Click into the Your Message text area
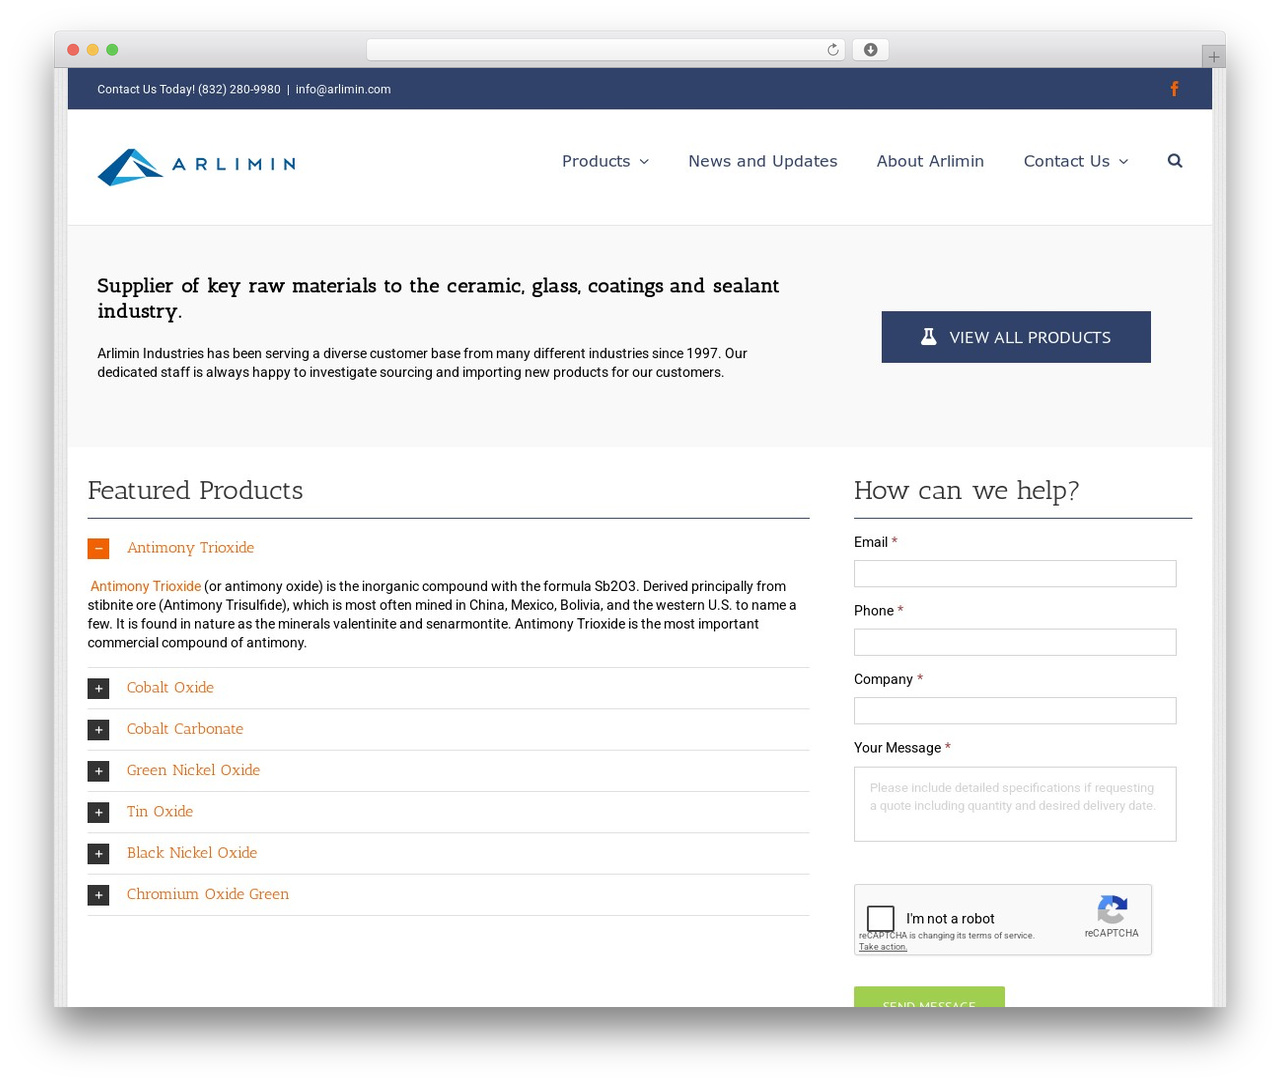 (x=1015, y=804)
